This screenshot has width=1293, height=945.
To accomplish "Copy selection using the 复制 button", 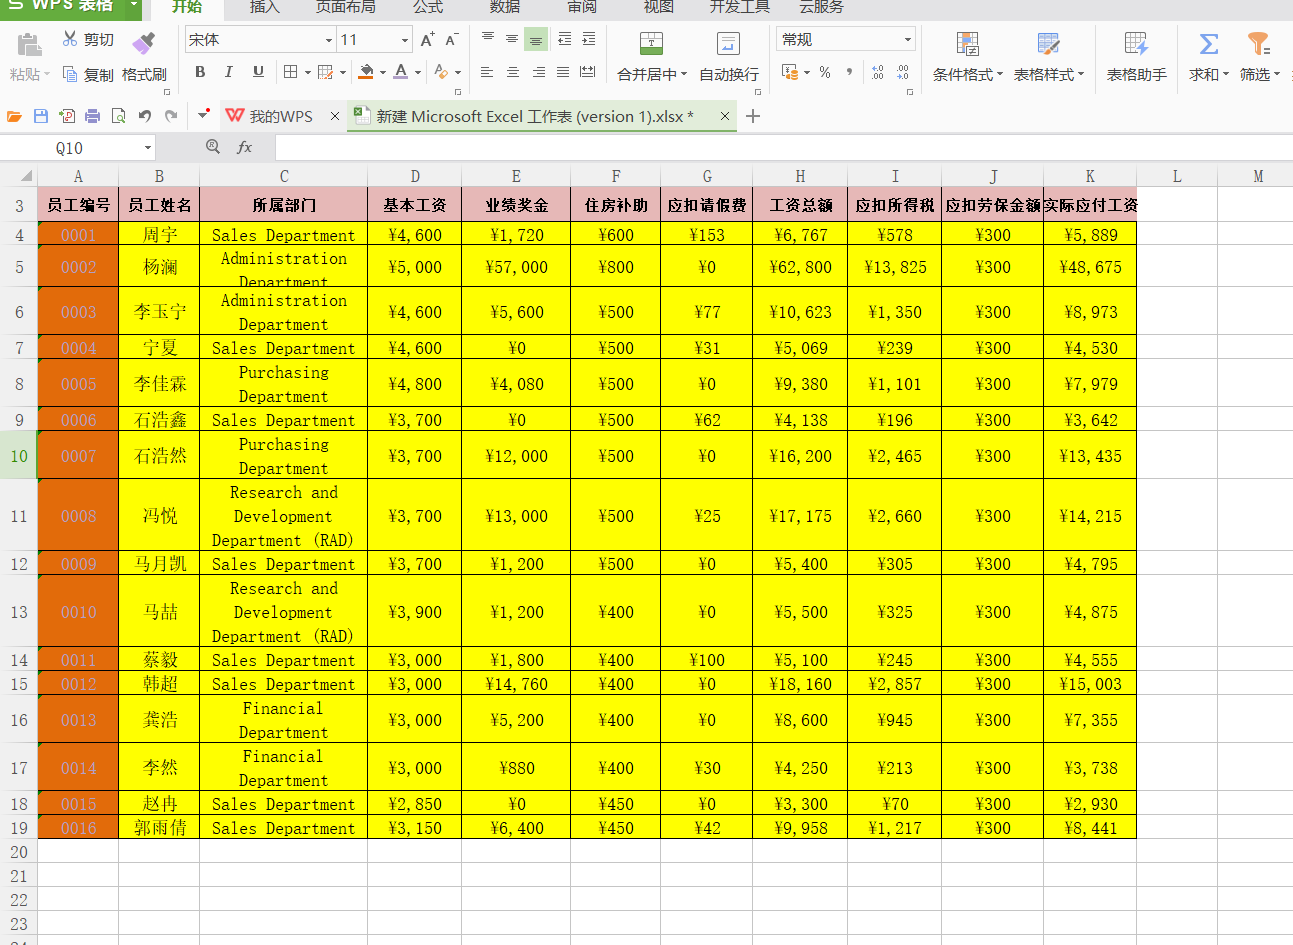I will tap(88, 74).
